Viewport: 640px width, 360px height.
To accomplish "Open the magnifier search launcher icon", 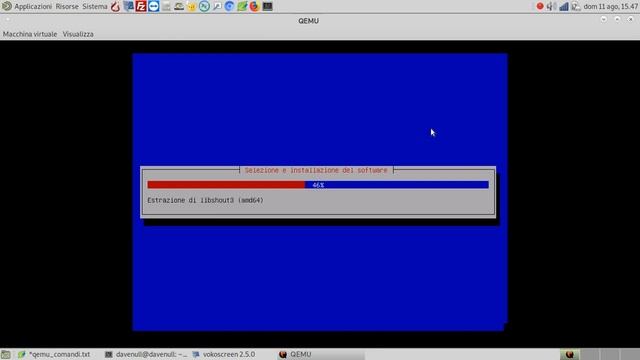I will pyautogui.click(x=217, y=6).
